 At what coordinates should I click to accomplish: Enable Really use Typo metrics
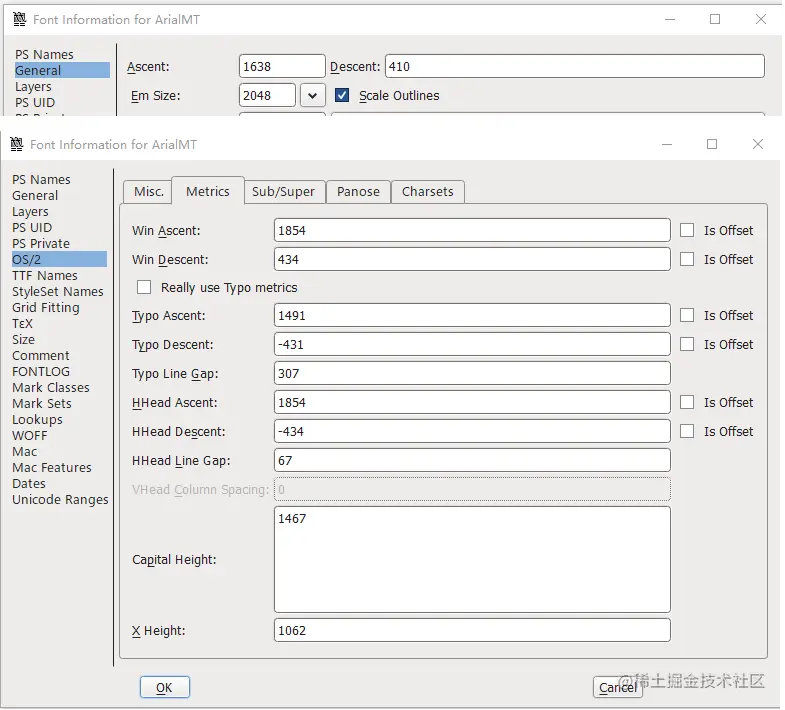click(144, 287)
